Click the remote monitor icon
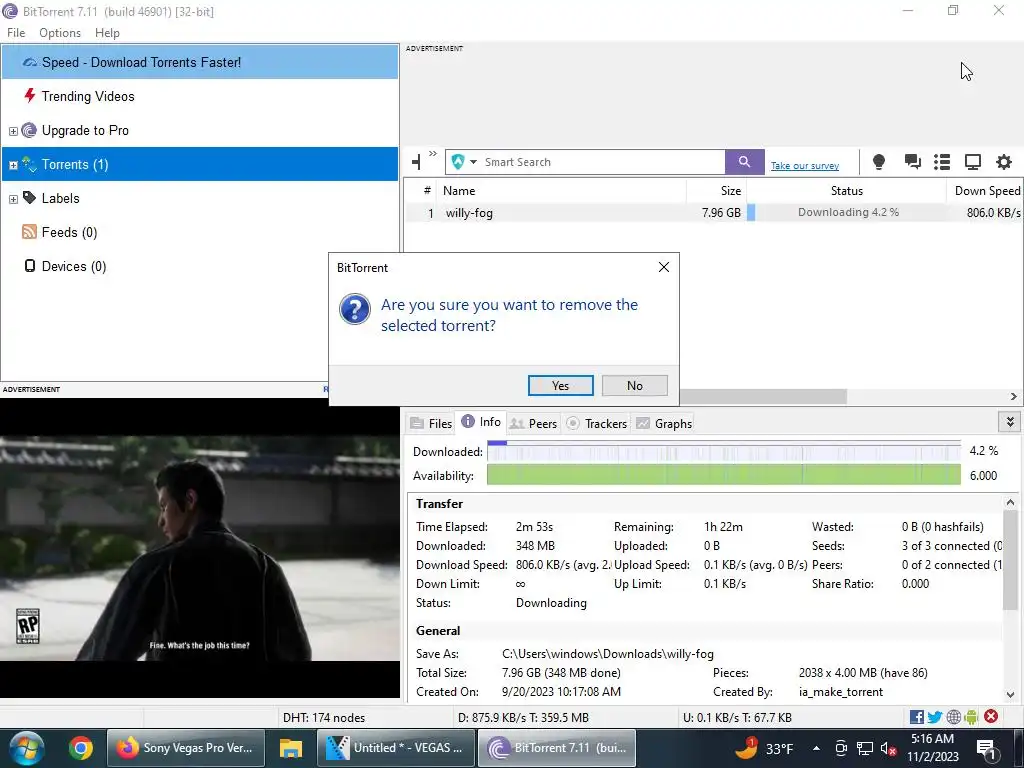Screen dimensions: 1024x768 (973, 162)
